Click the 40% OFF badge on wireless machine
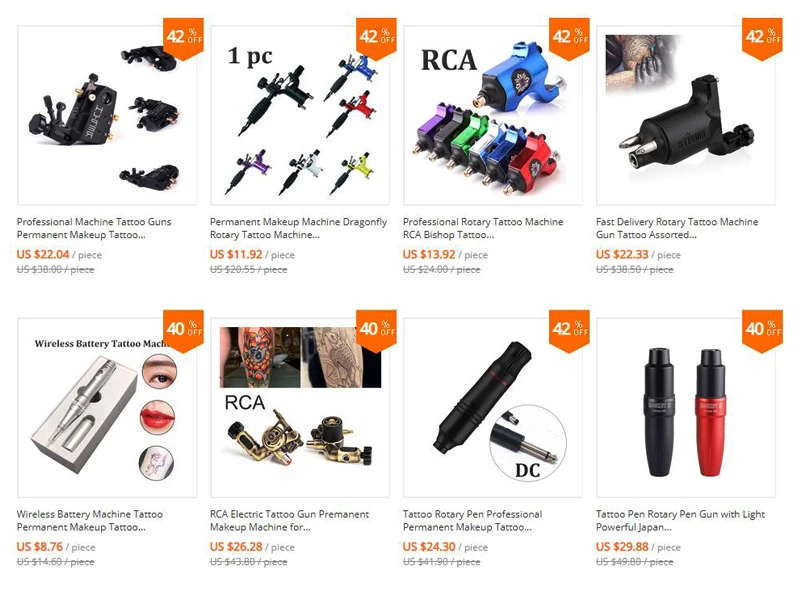 point(184,331)
